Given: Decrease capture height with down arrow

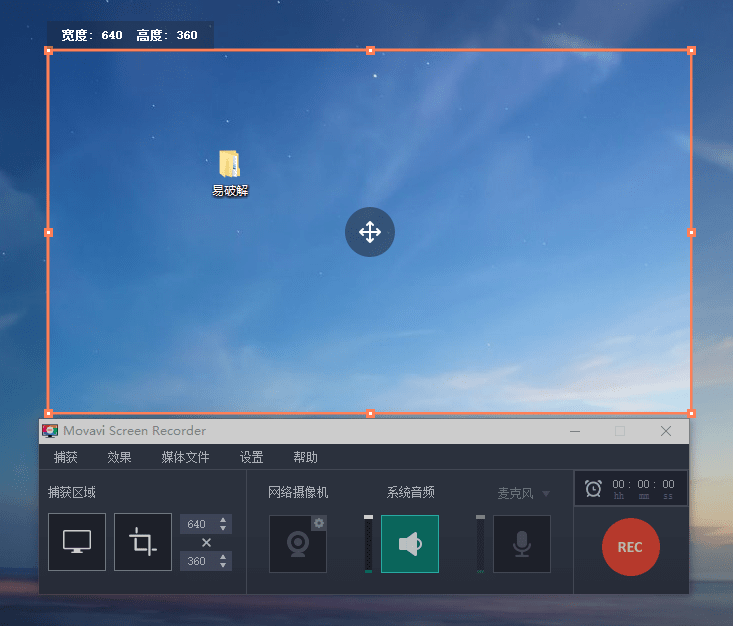Looking at the screenshot, I should tap(223, 566).
